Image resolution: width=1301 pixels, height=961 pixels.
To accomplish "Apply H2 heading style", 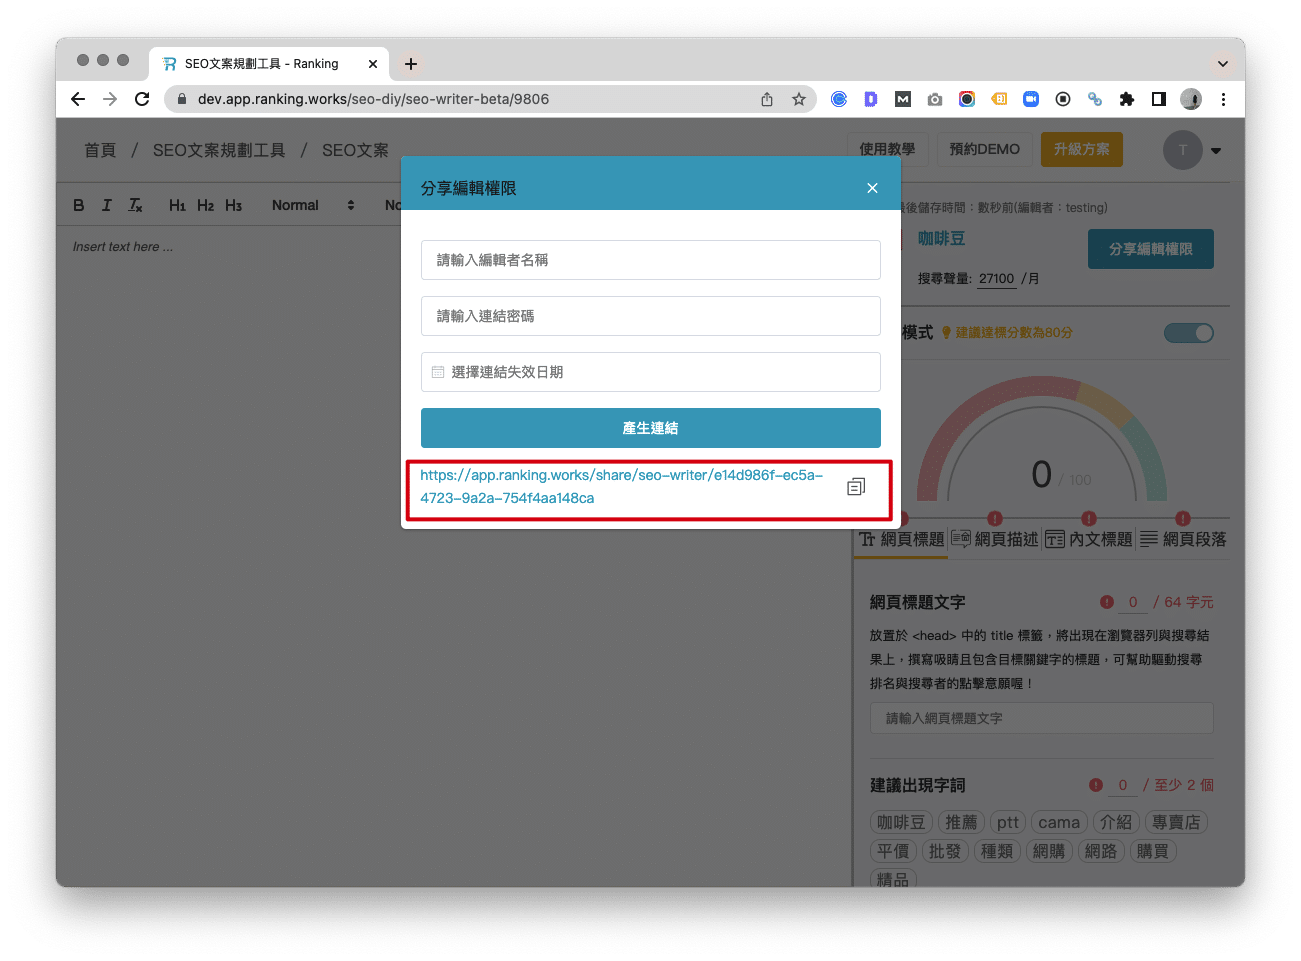I will click(x=205, y=205).
